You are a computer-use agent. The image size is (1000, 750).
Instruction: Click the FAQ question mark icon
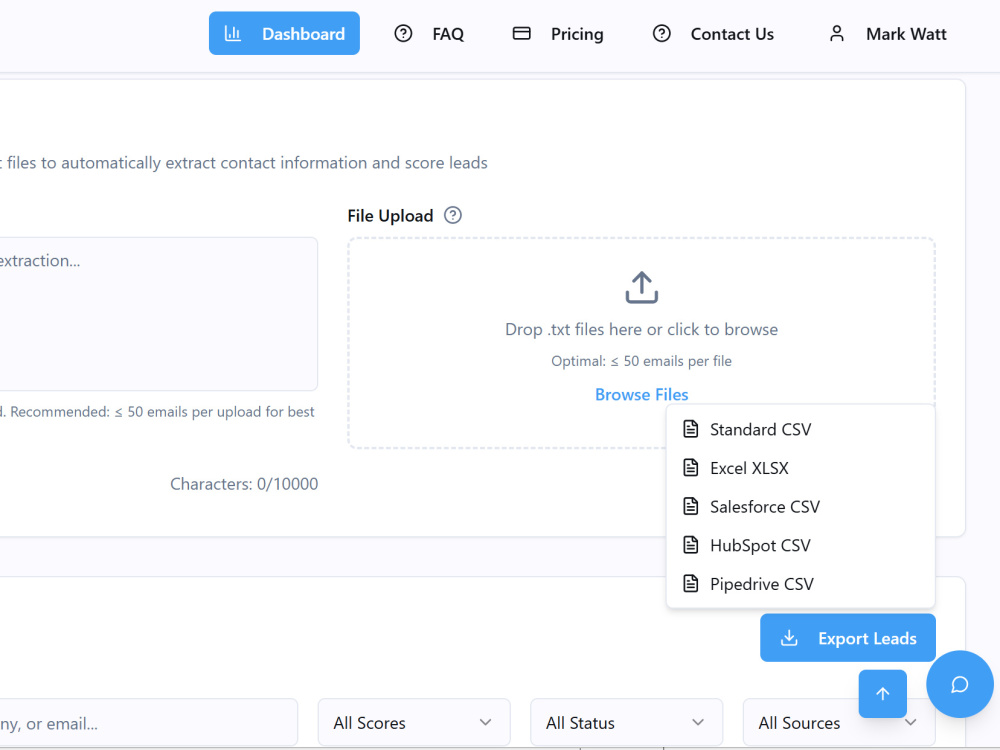click(403, 33)
